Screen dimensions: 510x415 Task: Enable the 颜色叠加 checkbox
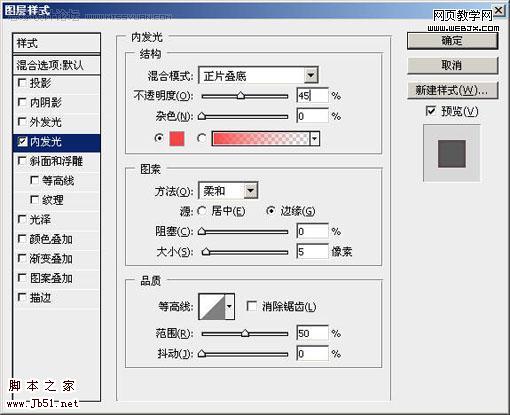point(22,239)
